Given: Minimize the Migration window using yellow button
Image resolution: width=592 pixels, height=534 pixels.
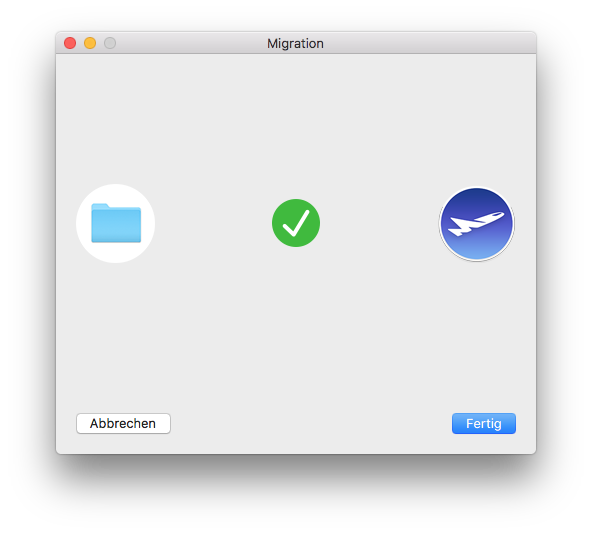Looking at the screenshot, I should (x=90, y=43).
